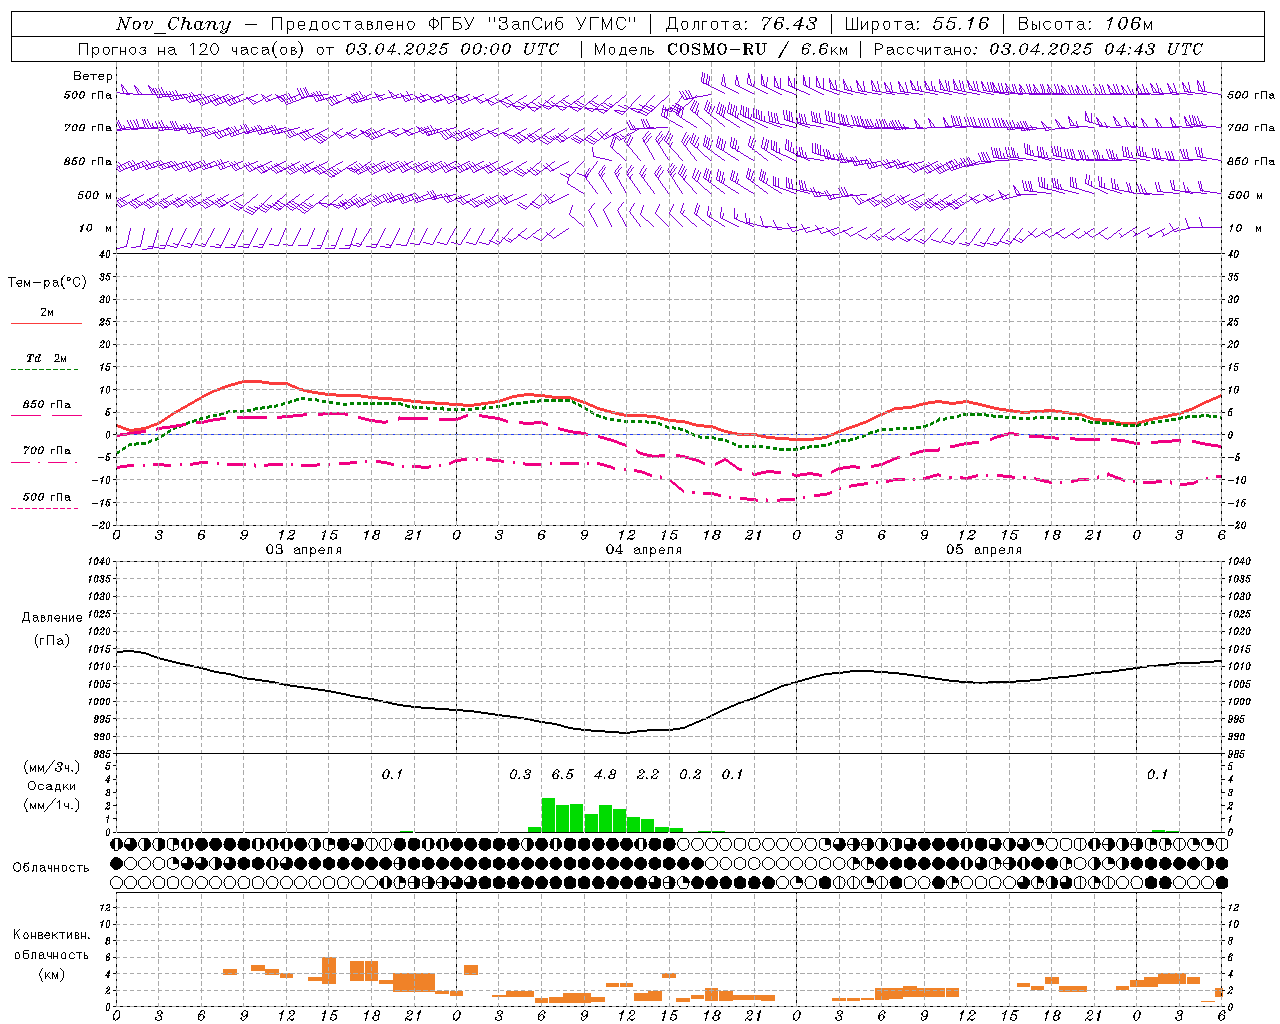Click the 'Давление' pressure label
This screenshot has width=1280, height=1024.
(x=52, y=618)
